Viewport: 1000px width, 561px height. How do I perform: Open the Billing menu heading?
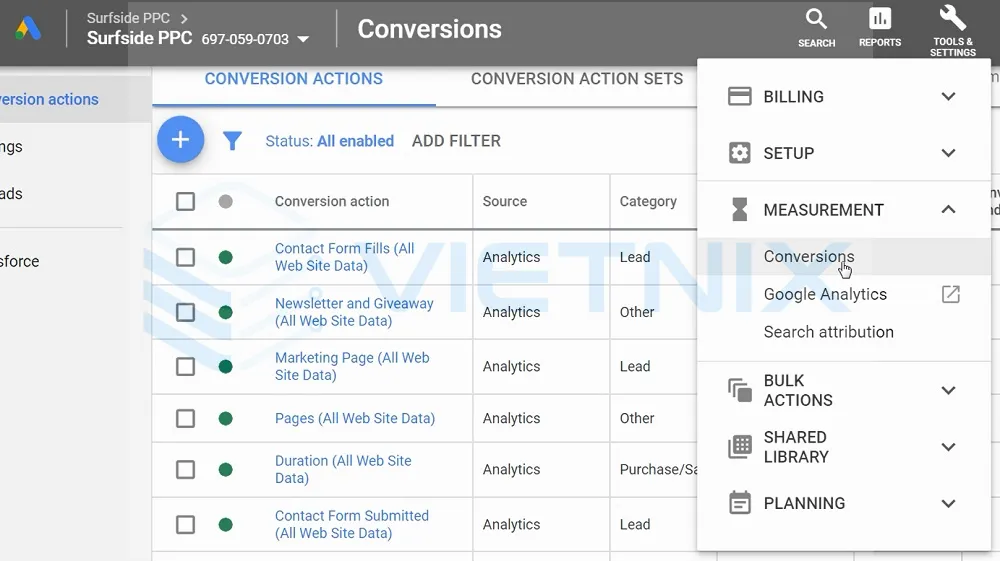pyautogui.click(x=793, y=96)
